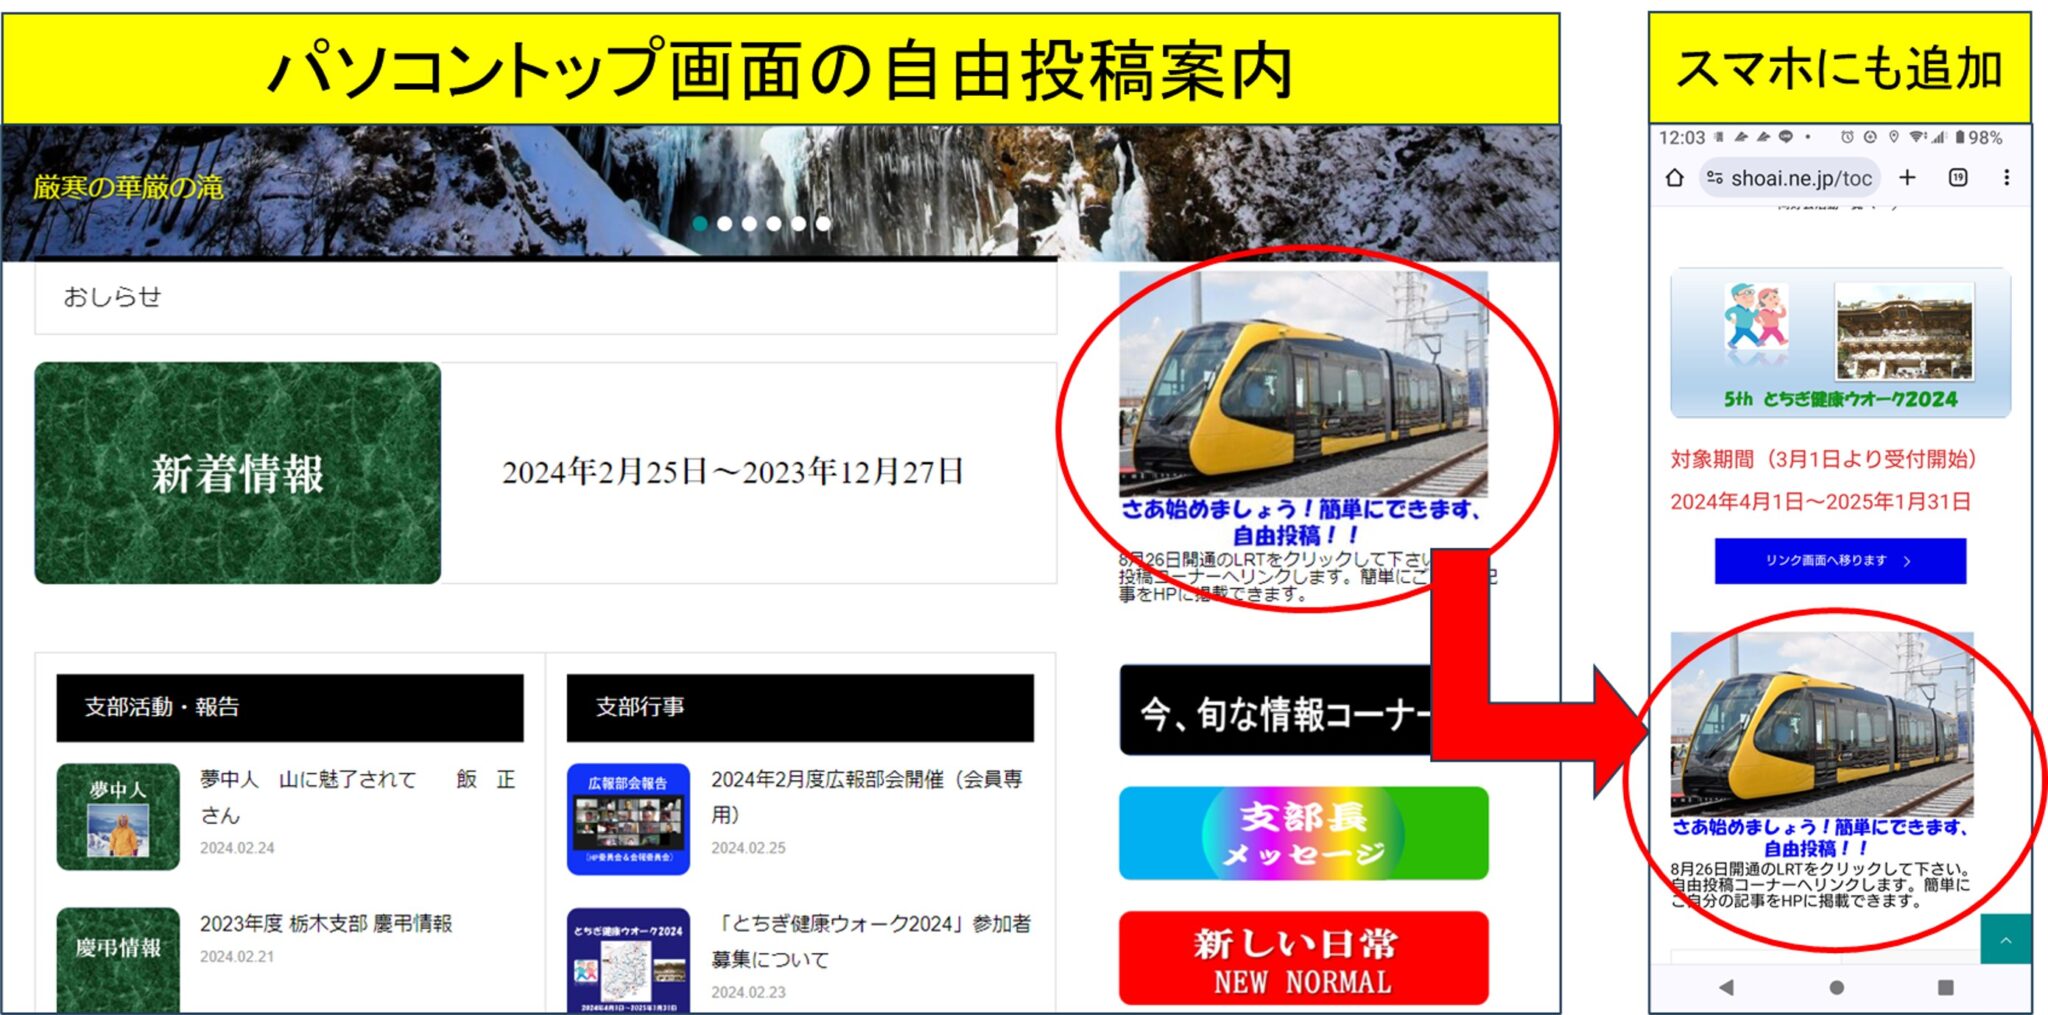Open the 新着情報 green banner
This screenshot has height=1015, width=2048.
click(238, 473)
